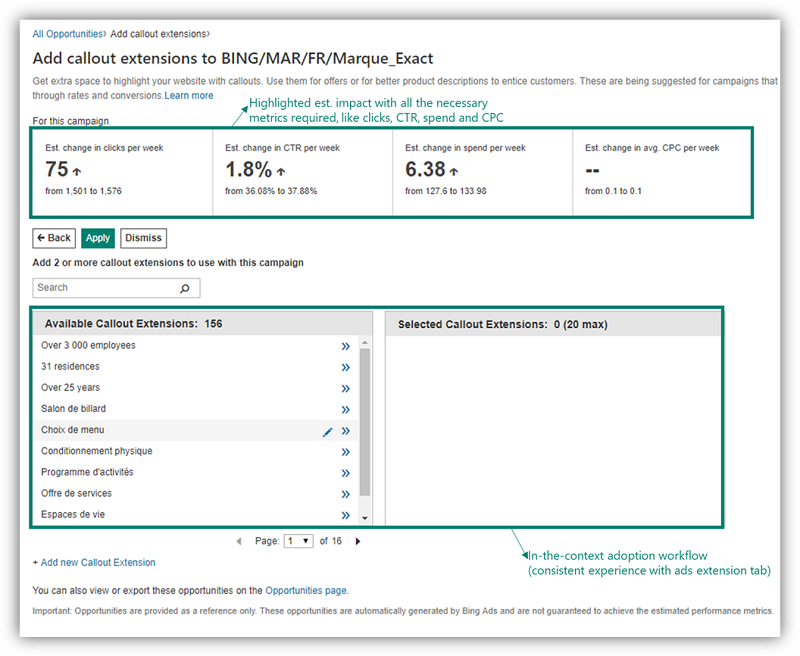Add 'Offre de services' with its chevron icon
This screenshot has width=800, height=656.
coord(345,494)
